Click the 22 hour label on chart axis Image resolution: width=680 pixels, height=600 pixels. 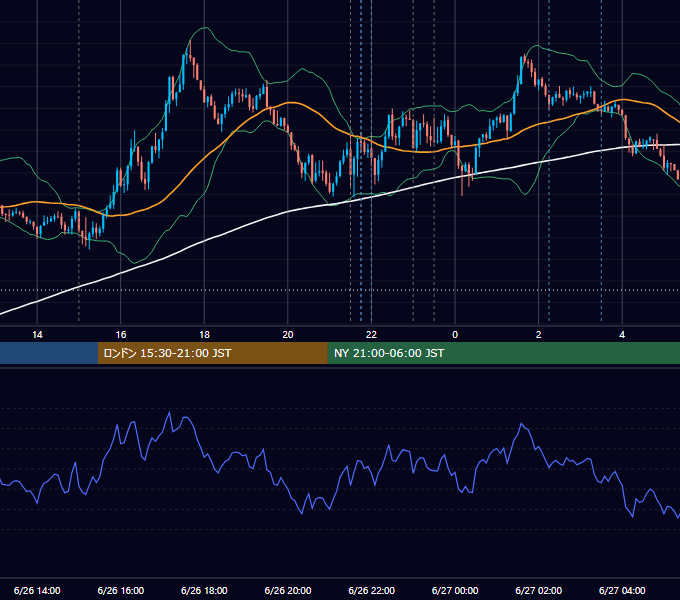[x=371, y=335]
